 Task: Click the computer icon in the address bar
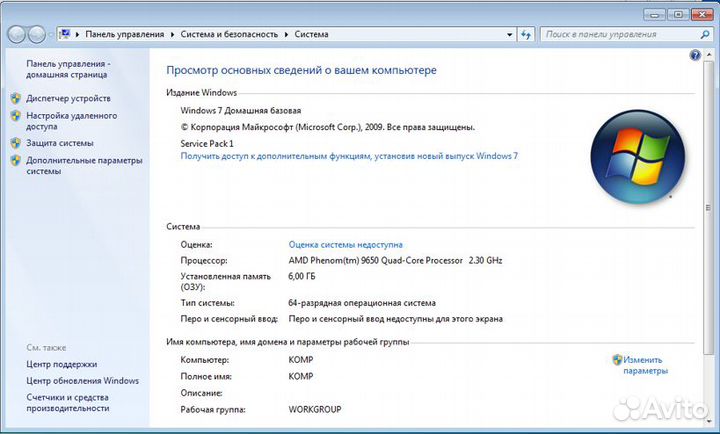point(65,34)
